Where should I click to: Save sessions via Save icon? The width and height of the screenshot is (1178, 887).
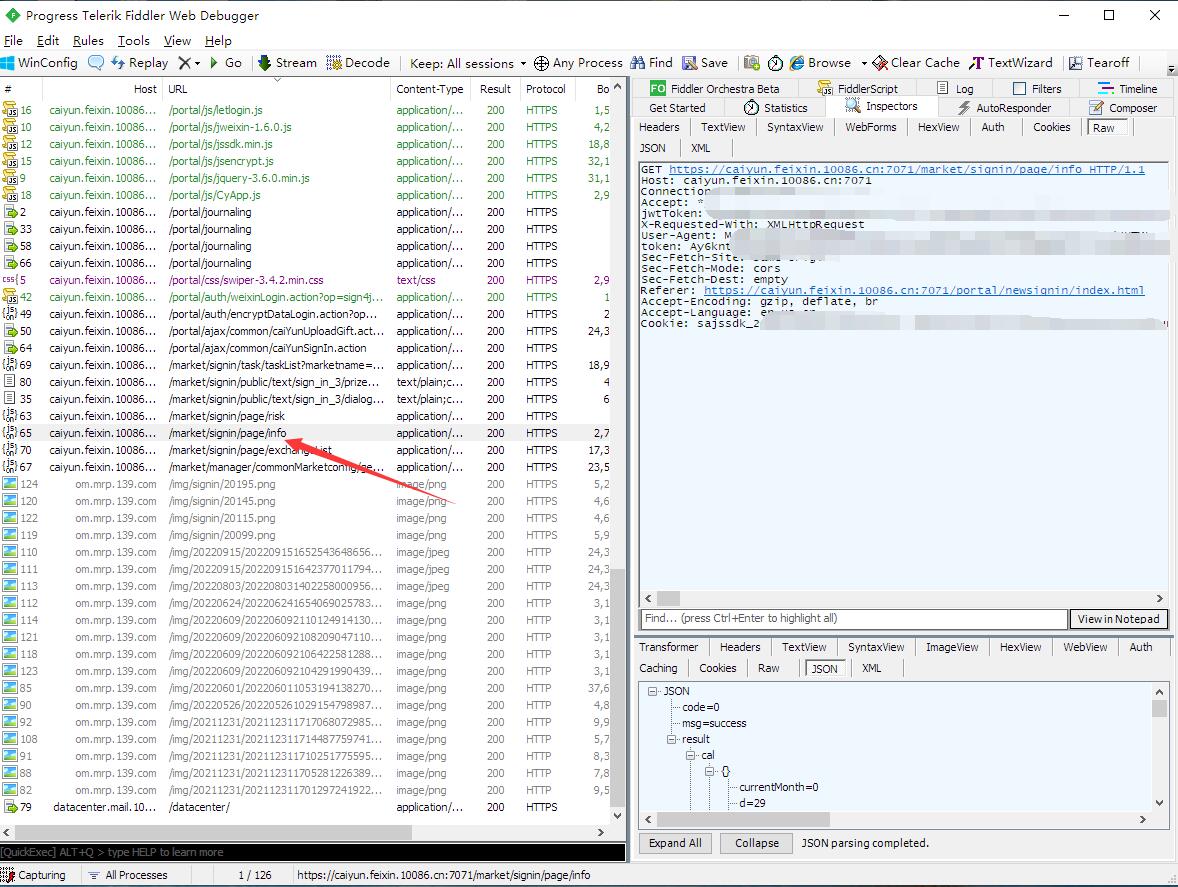point(705,63)
